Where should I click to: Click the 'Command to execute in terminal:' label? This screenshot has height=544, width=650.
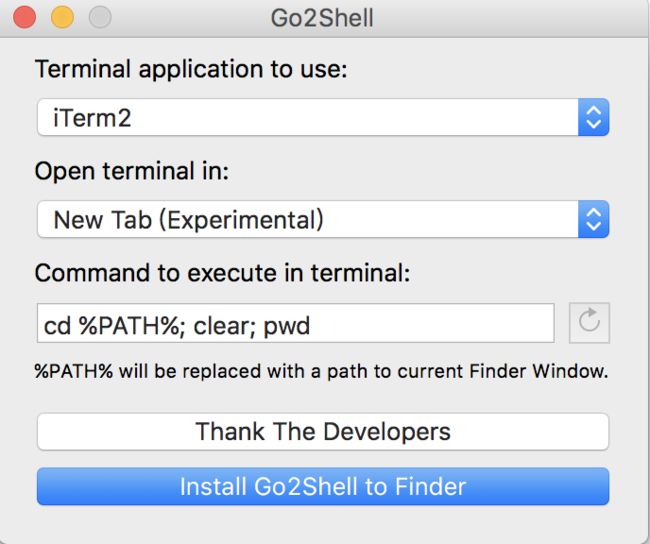pyautogui.click(x=223, y=273)
